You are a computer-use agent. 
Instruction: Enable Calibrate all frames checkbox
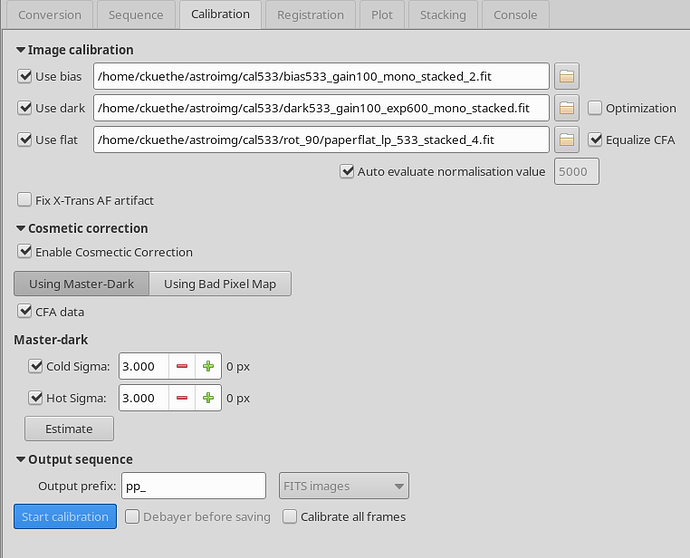click(x=290, y=516)
